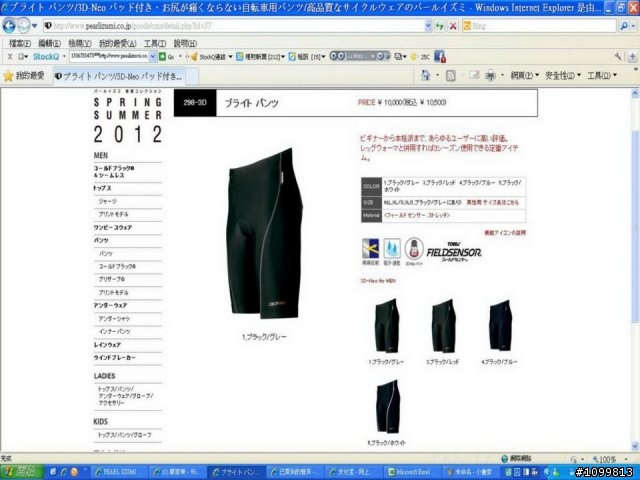The image size is (640, 480).
Task: Open the recent pages dropdown beside Forward
Action: click(x=34, y=26)
